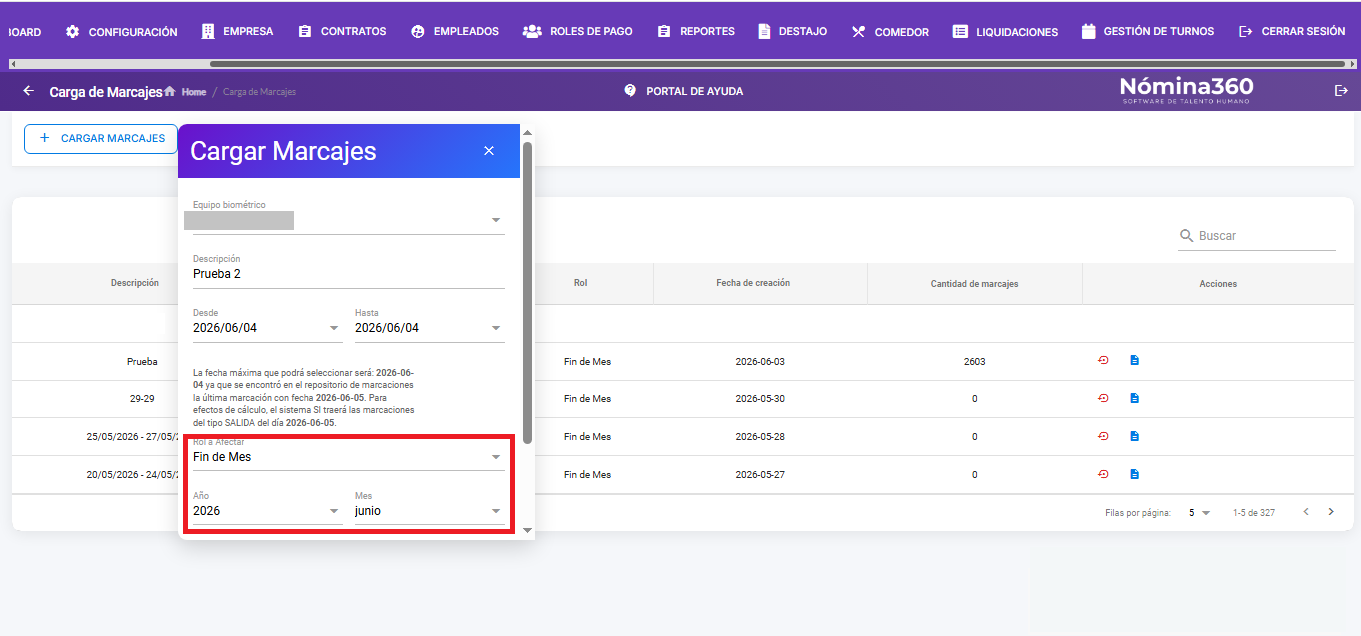Open the Reportes menu
1361x636 pixels.
tap(696, 31)
